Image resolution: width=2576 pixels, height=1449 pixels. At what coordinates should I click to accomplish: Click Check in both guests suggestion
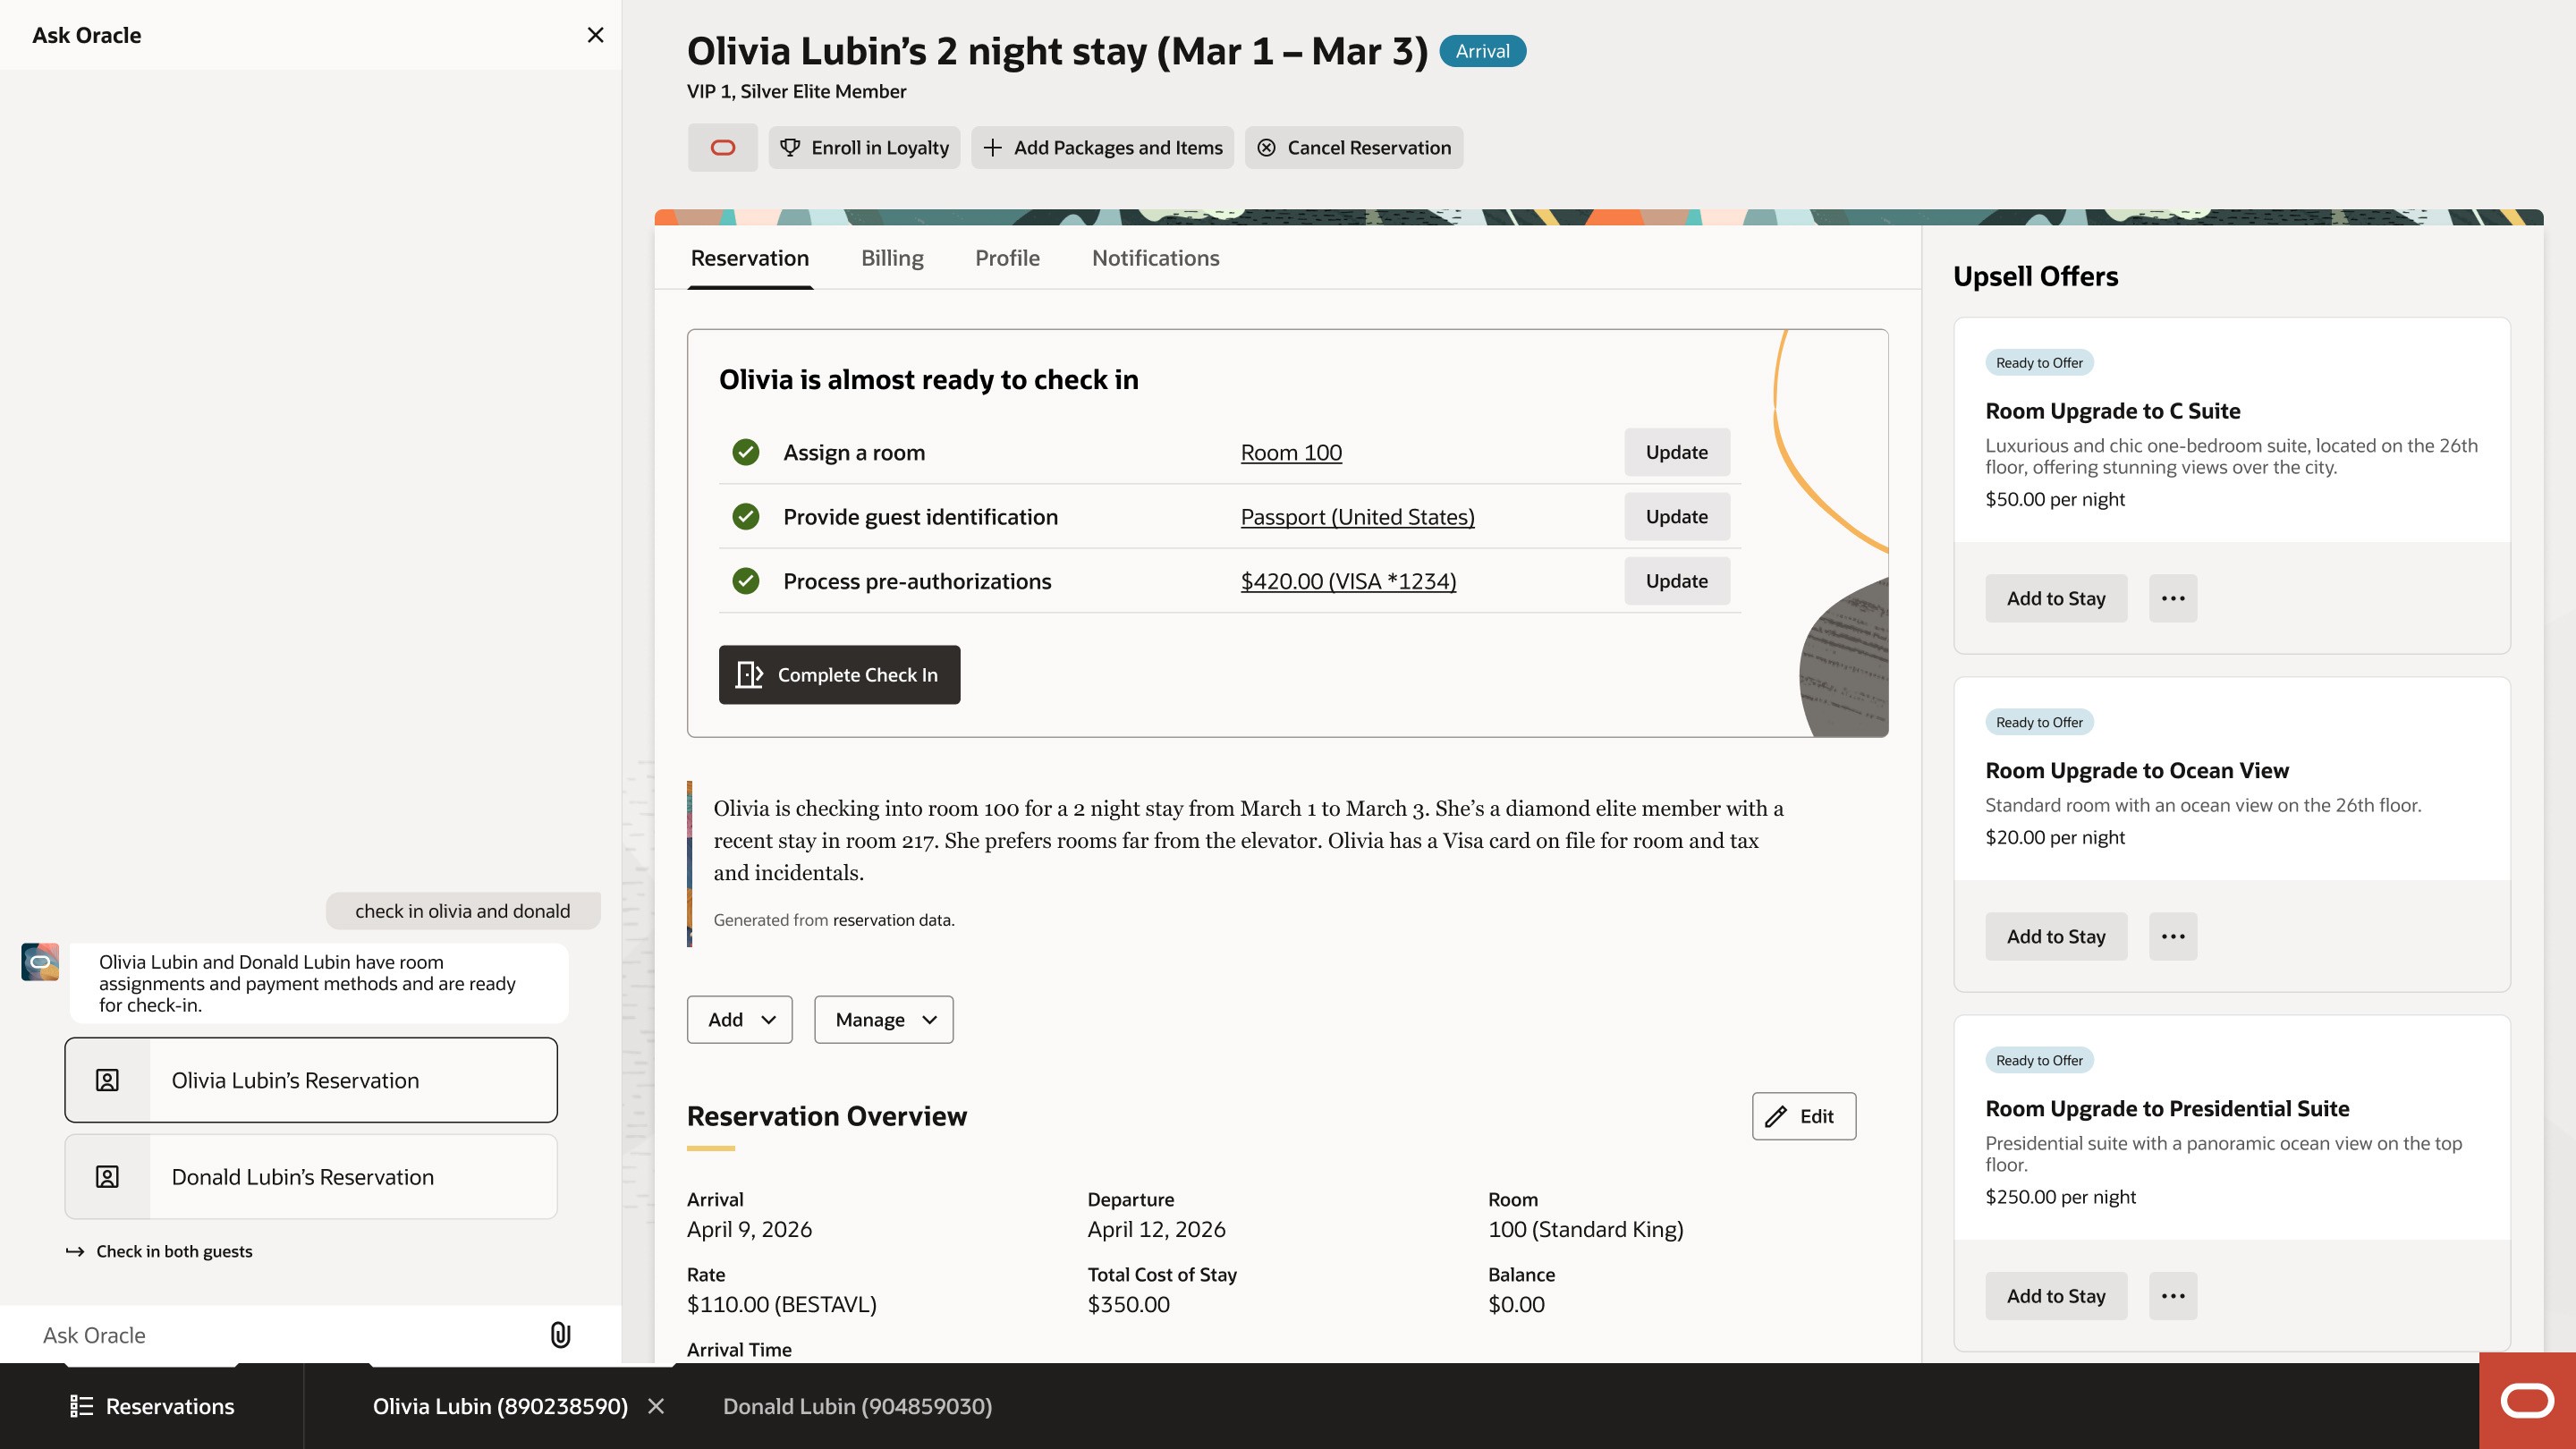[174, 1251]
